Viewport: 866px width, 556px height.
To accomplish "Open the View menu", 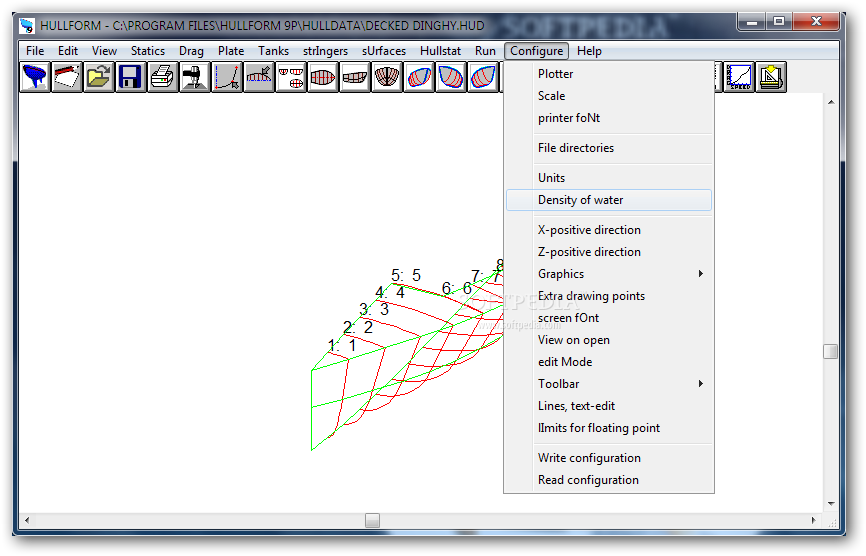I will click(104, 51).
